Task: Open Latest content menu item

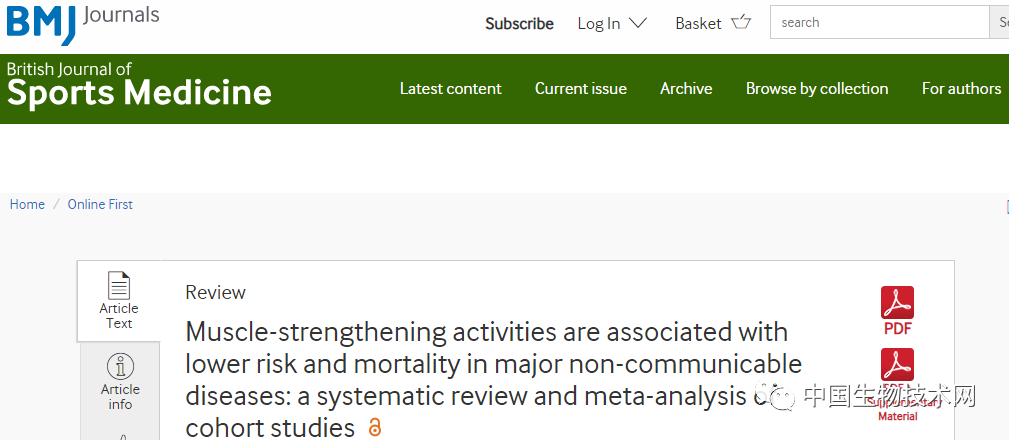Action: (450, 88)
